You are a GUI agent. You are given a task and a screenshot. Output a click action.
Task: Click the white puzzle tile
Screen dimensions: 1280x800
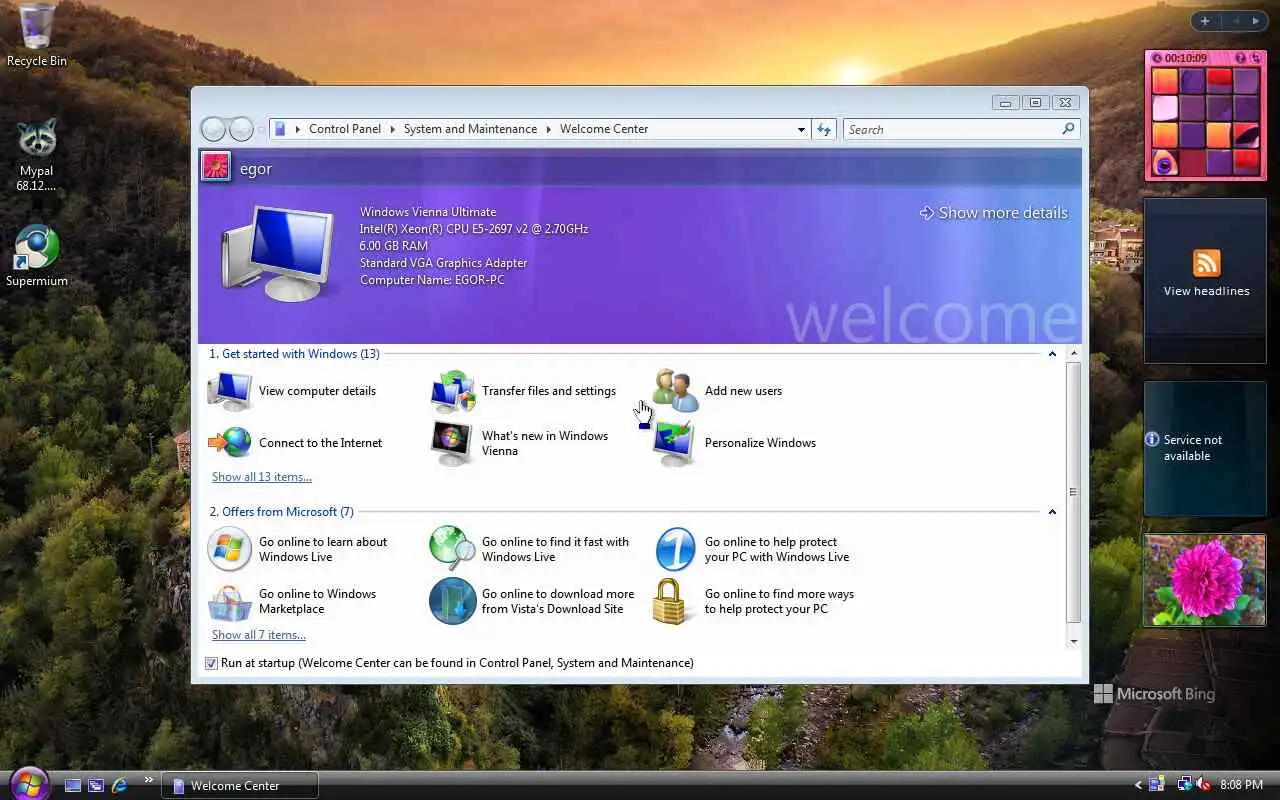[x=1165, y=108]
